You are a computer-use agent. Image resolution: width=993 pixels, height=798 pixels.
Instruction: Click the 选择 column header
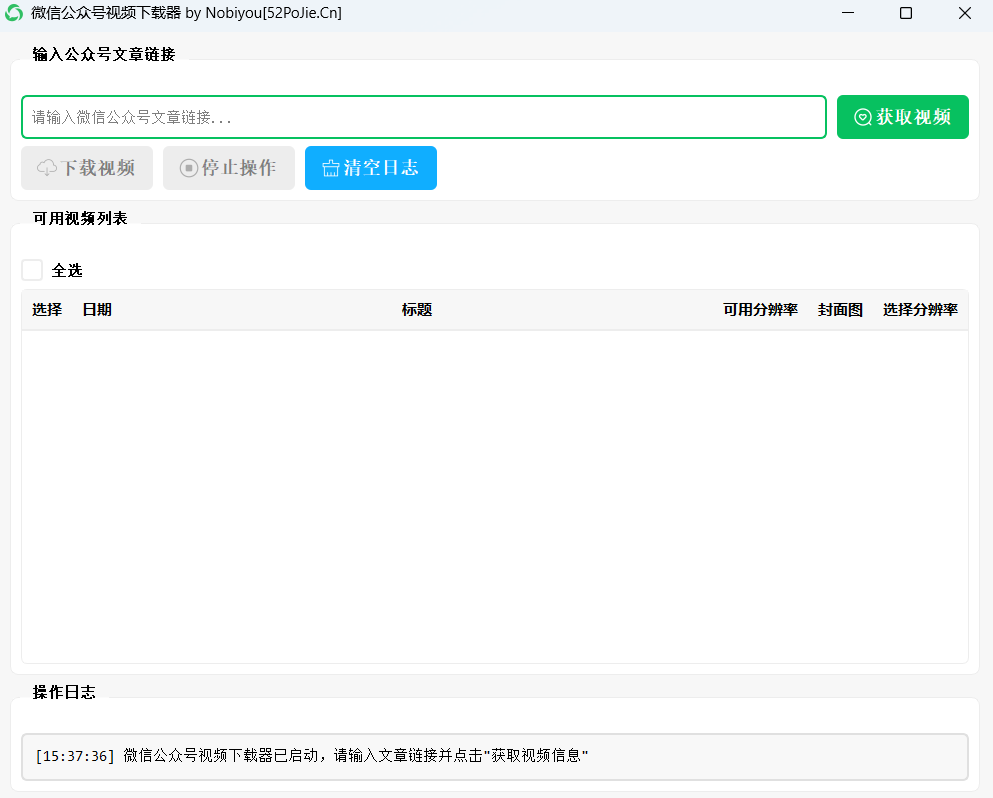pos(47,310)
